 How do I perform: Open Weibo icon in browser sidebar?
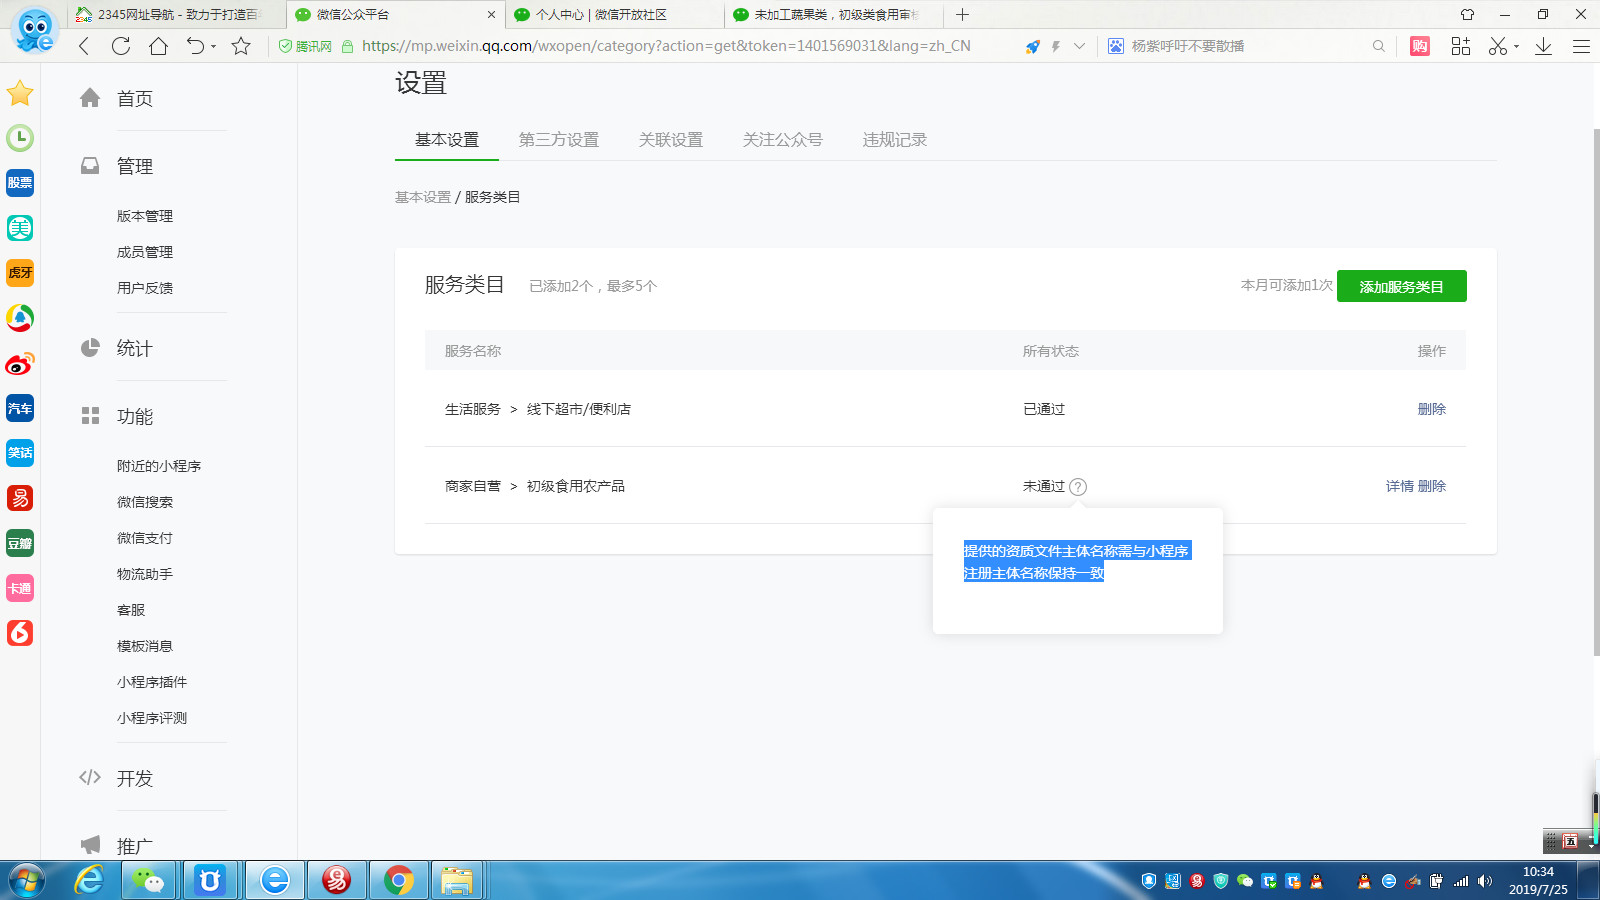pos(20,363)
